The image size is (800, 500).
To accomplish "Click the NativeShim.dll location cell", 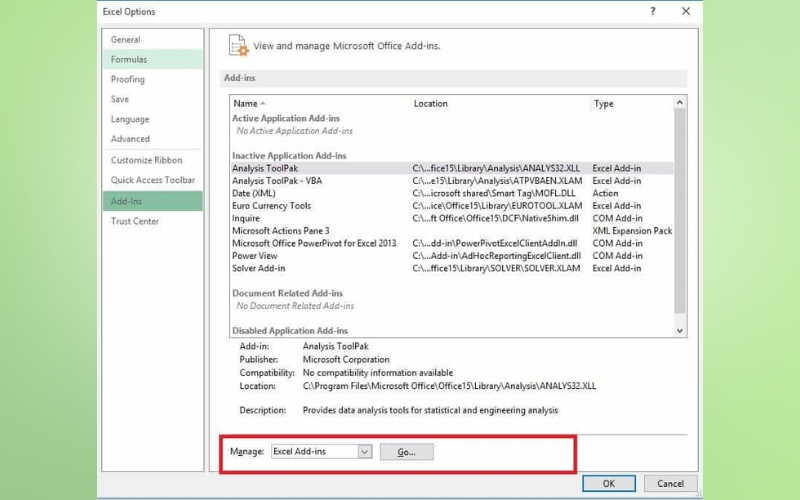I will [495, 218].
